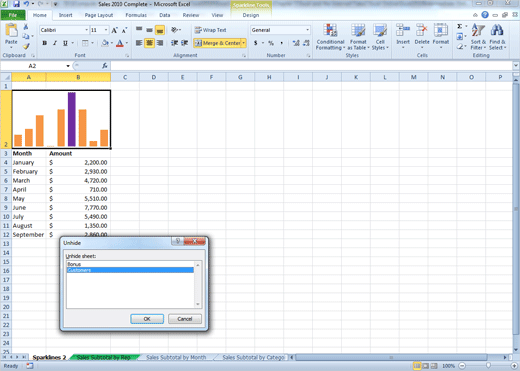Image resolution: width=520 pixels, height=371 pixels.
Task: Click OK in the Unhide dialog
Action: [x=147, y=319]
